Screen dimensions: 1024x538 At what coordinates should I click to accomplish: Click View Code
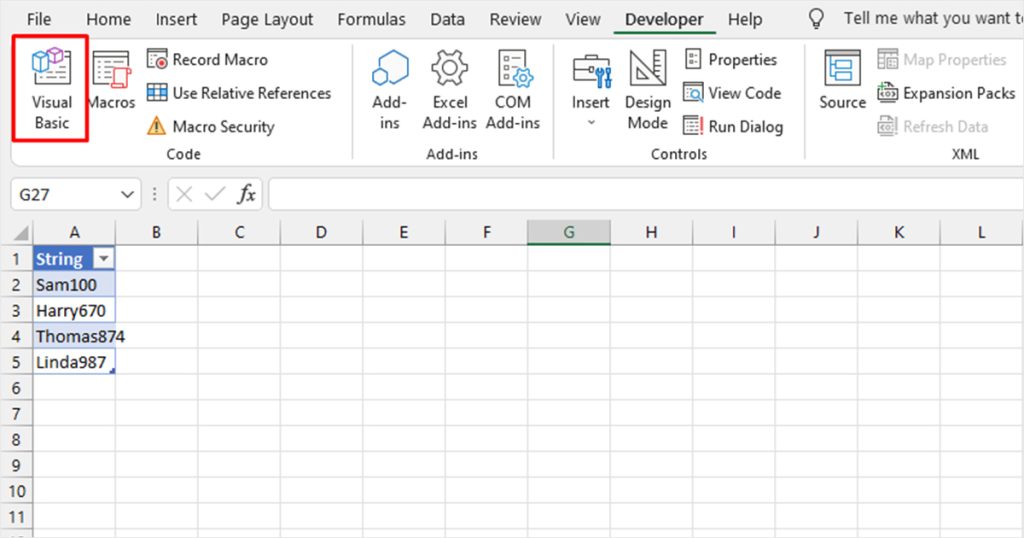[x=732, y=93]
